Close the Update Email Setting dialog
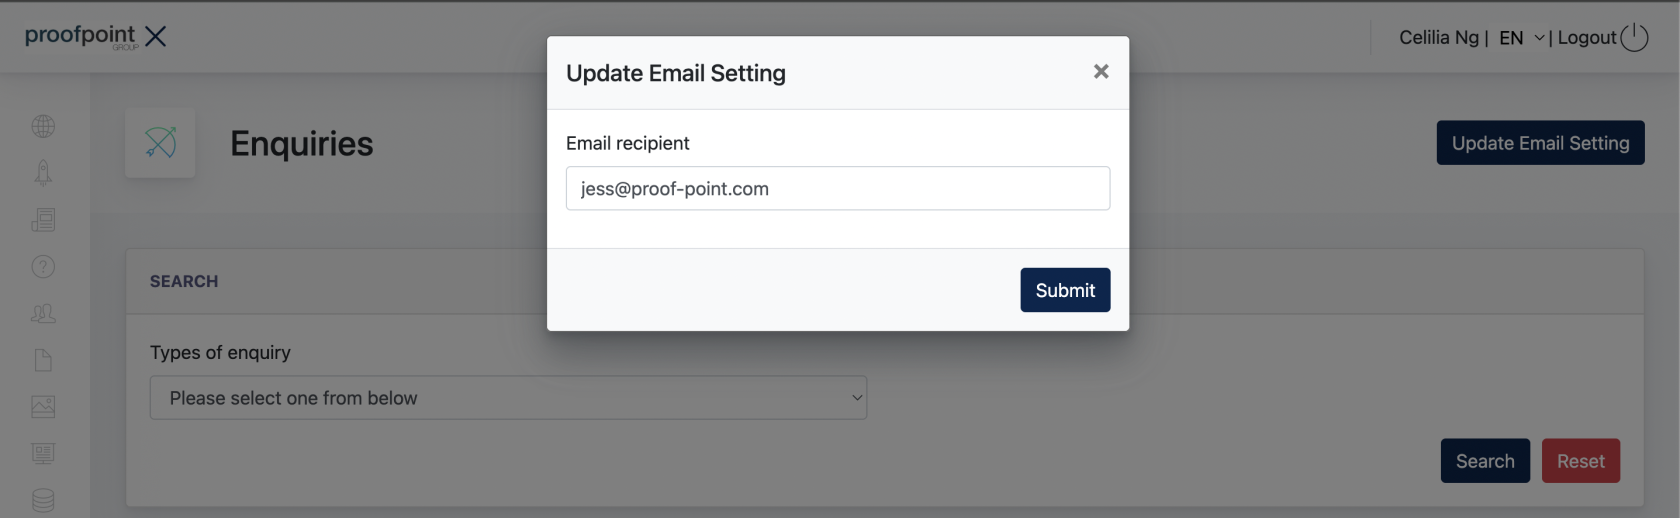The width and height of the screenshot is (1680, 518). click(1101, 71)
